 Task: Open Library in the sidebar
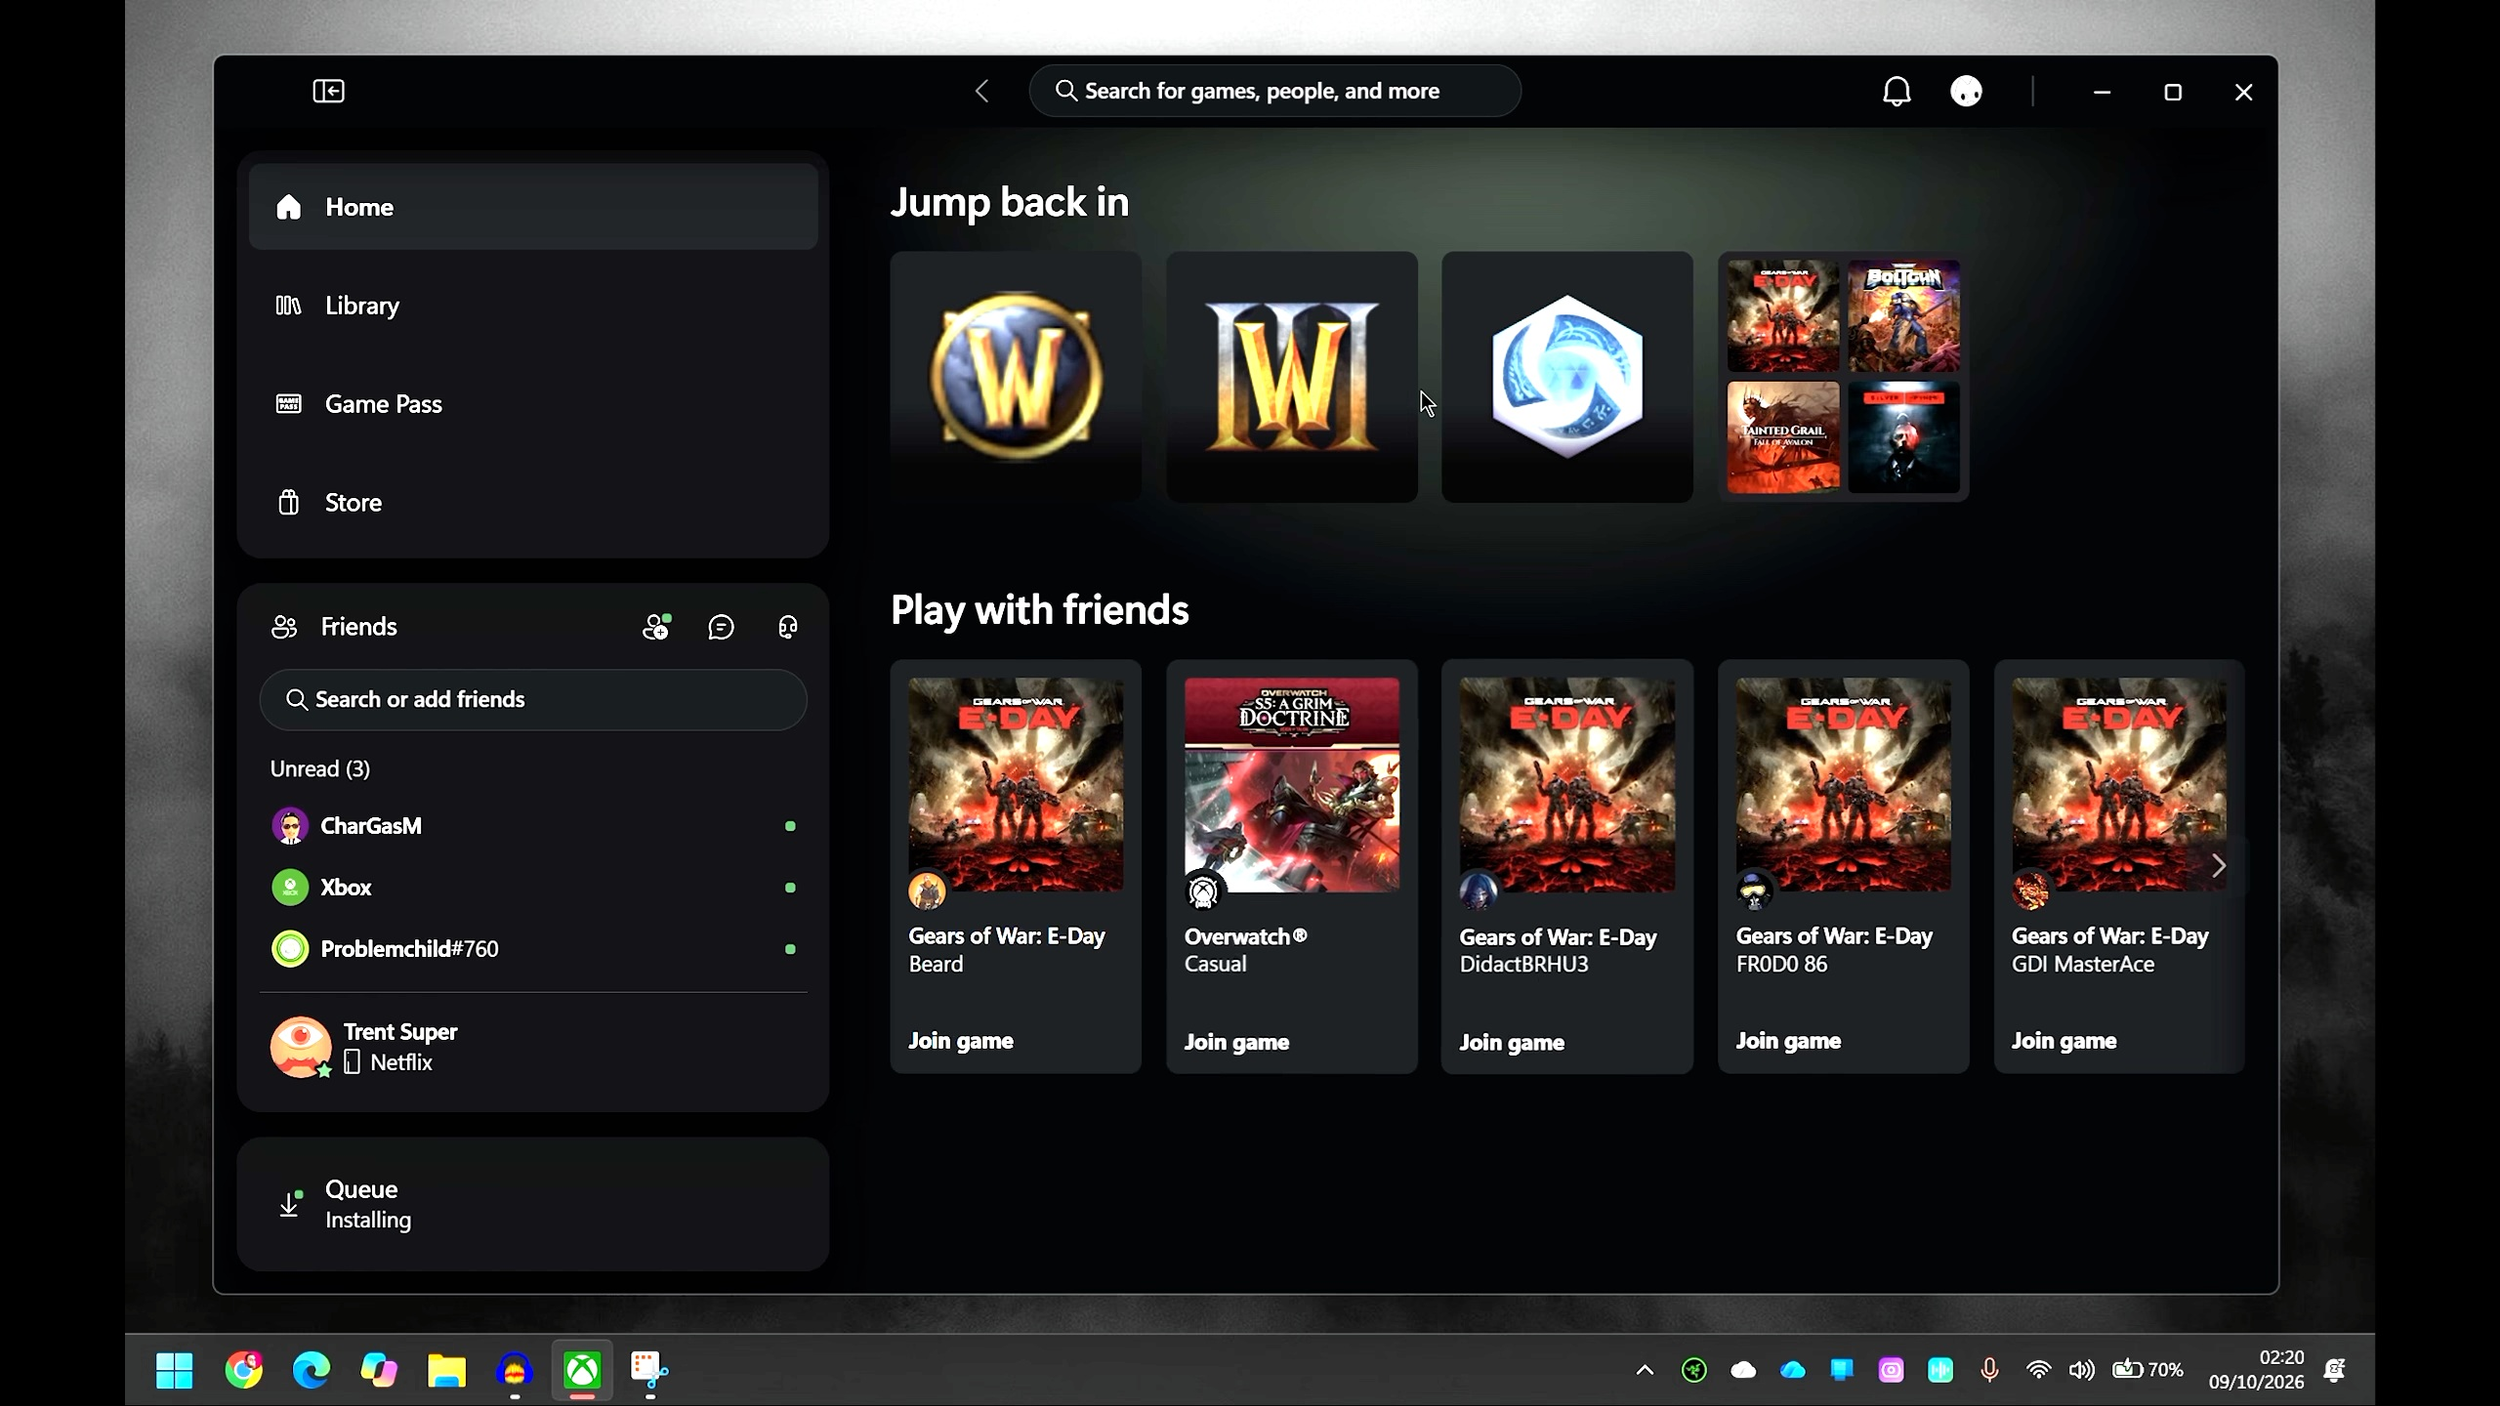point(533,305)
